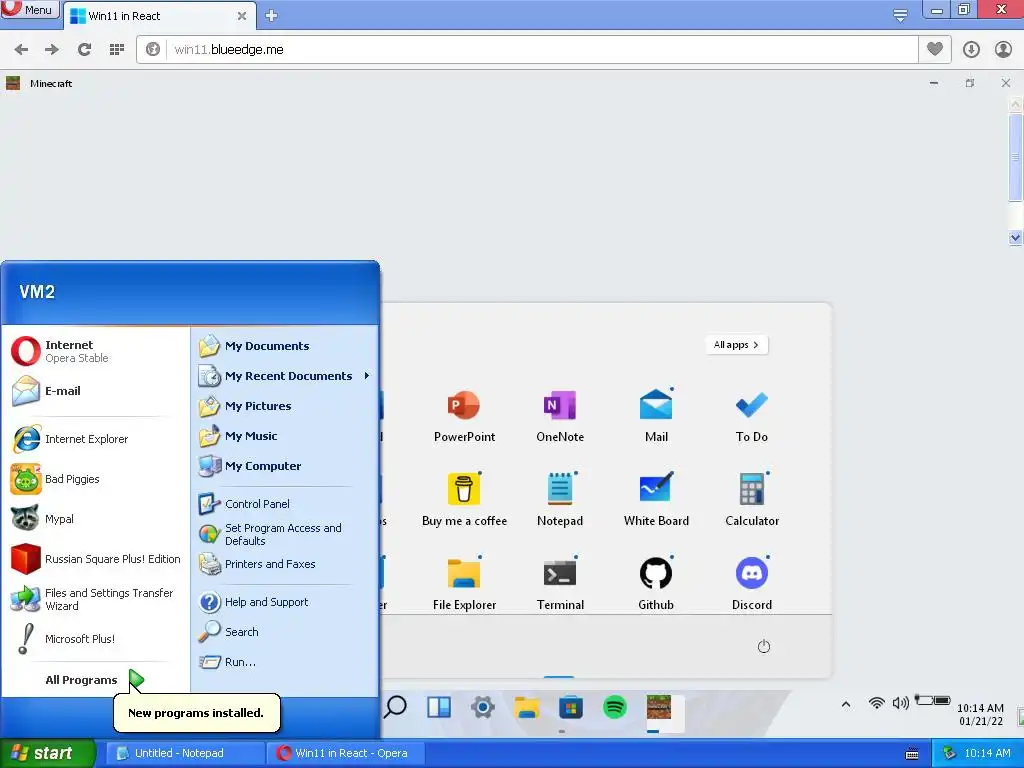The width and height of the screenshot is (1024, 768).
Task: Click the XP start button
Action: 47,753
